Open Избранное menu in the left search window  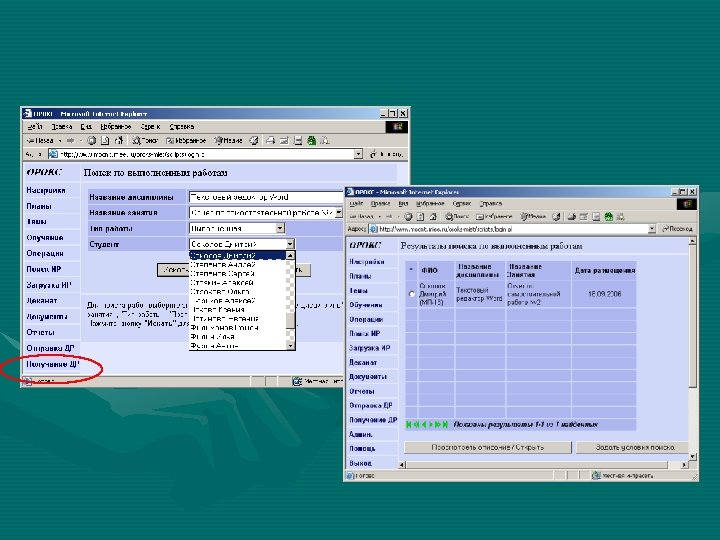pos(116,126)
